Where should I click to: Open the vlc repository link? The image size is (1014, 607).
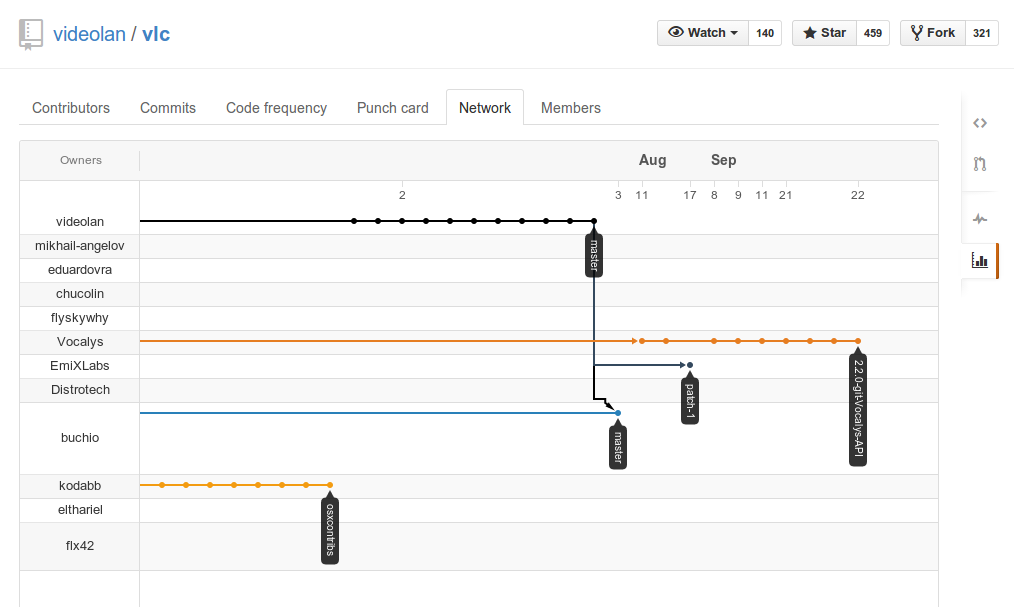tap(156, 34)
